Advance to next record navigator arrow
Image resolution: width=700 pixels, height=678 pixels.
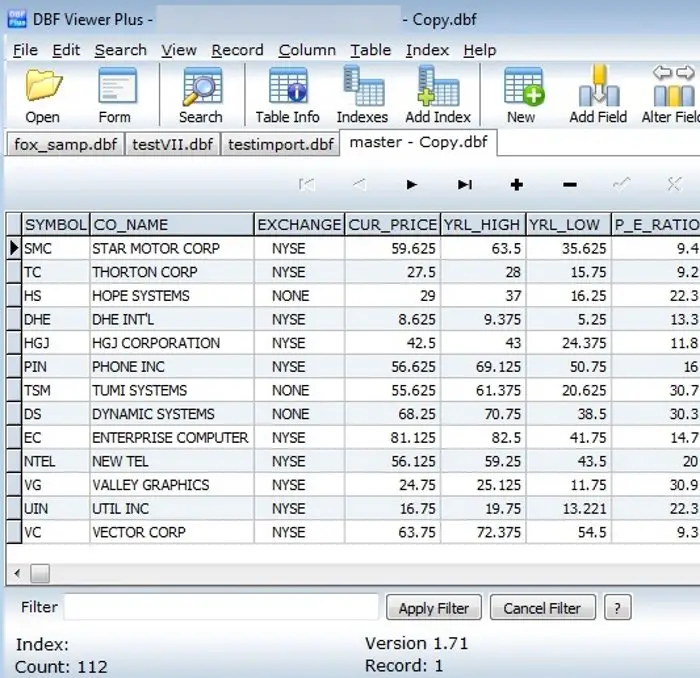(x=412, y=184)
